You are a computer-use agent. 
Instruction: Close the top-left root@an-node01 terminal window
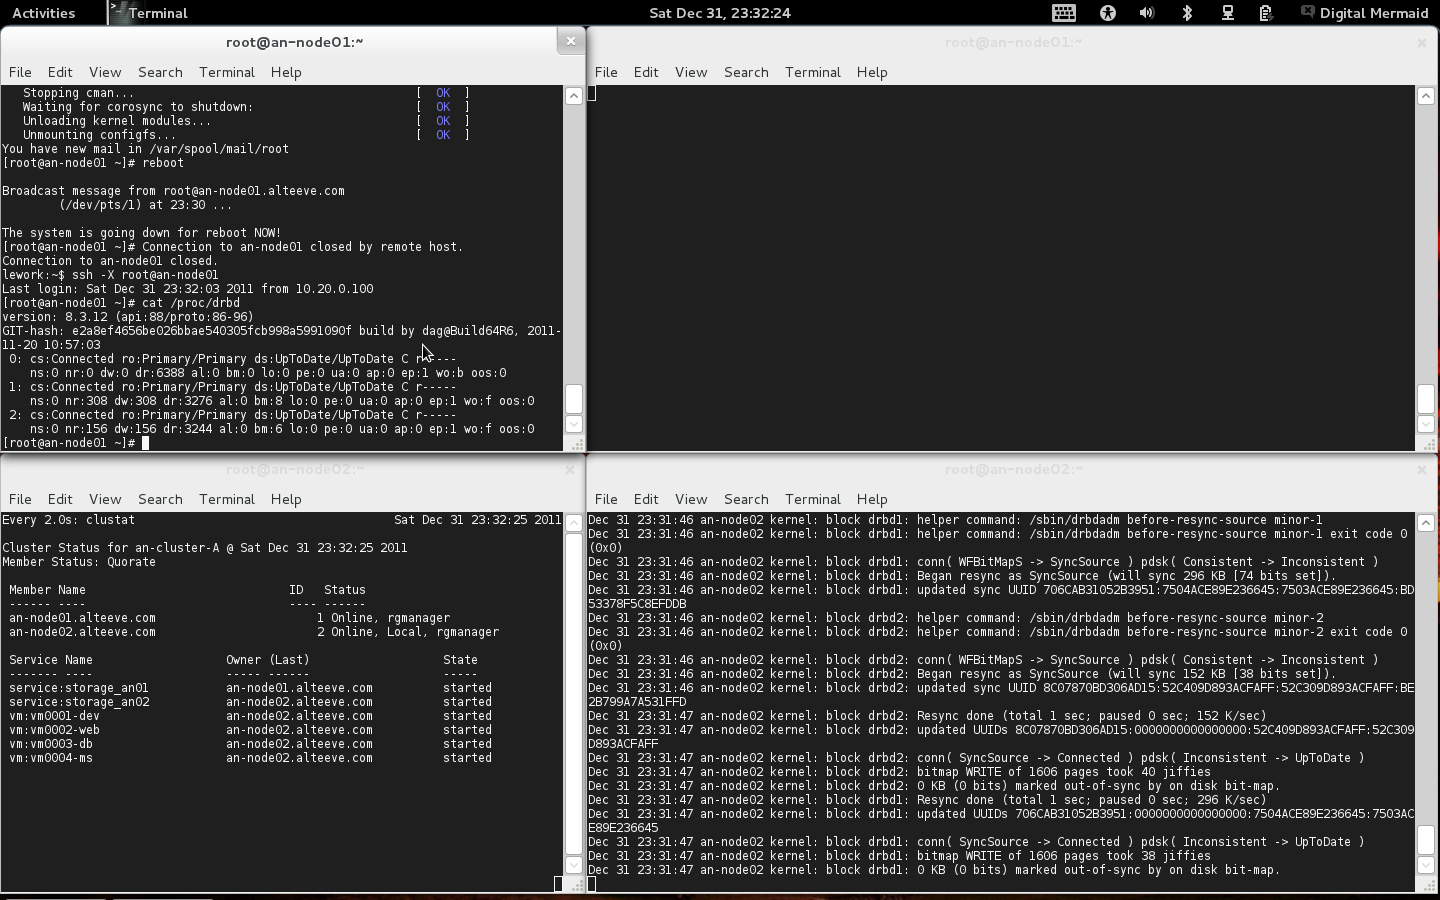point(570,41)
